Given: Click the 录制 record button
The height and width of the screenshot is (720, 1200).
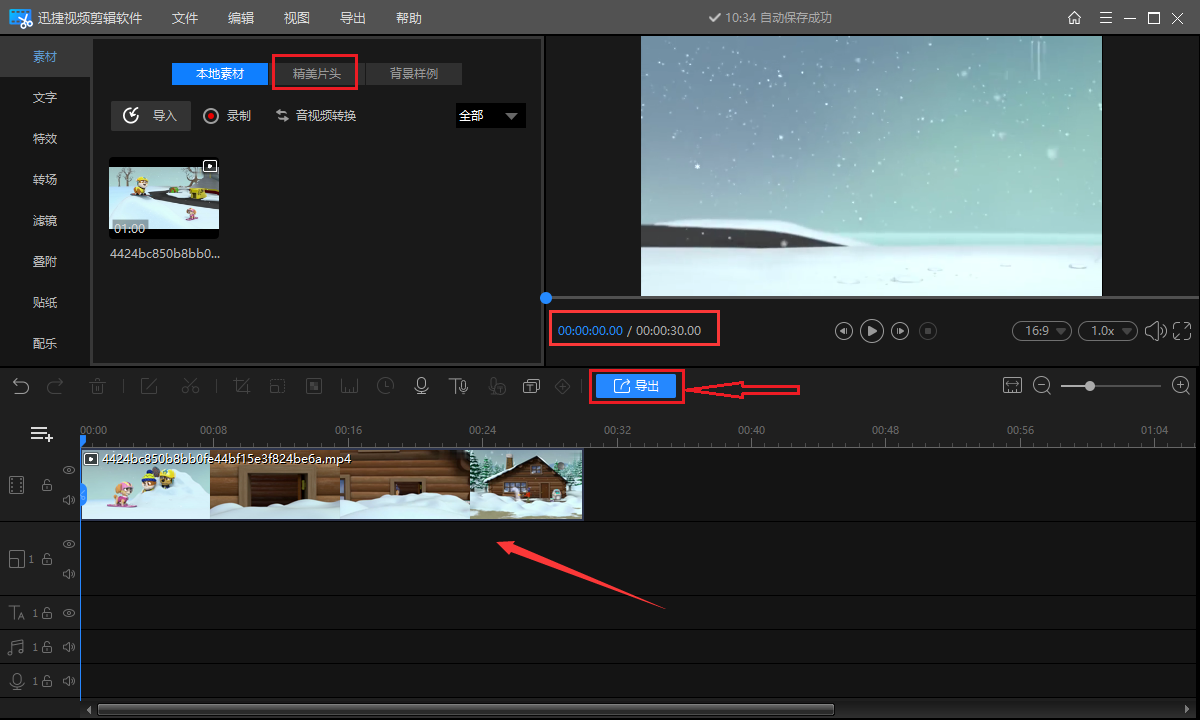Looking at the screenshot, I should 227,116.
